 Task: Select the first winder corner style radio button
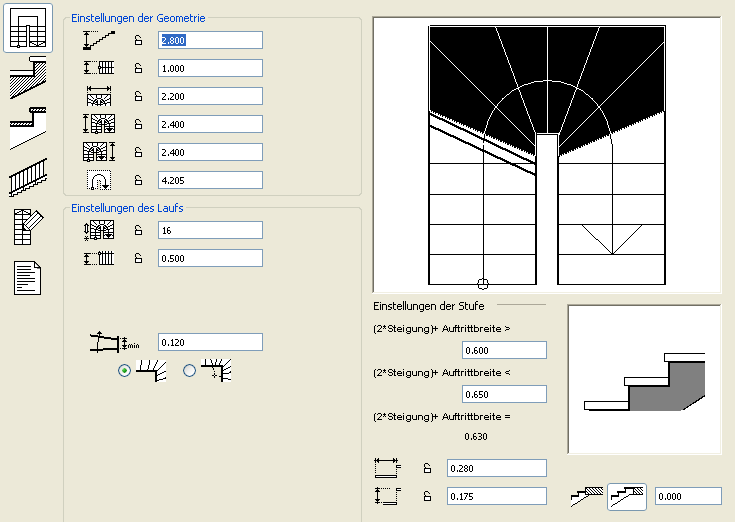124,371
